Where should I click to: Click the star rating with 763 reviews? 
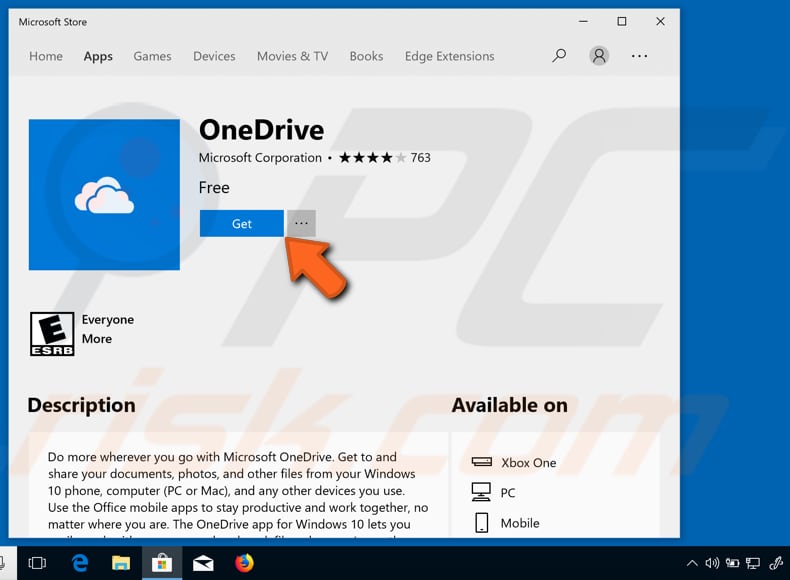pos(385,158)
